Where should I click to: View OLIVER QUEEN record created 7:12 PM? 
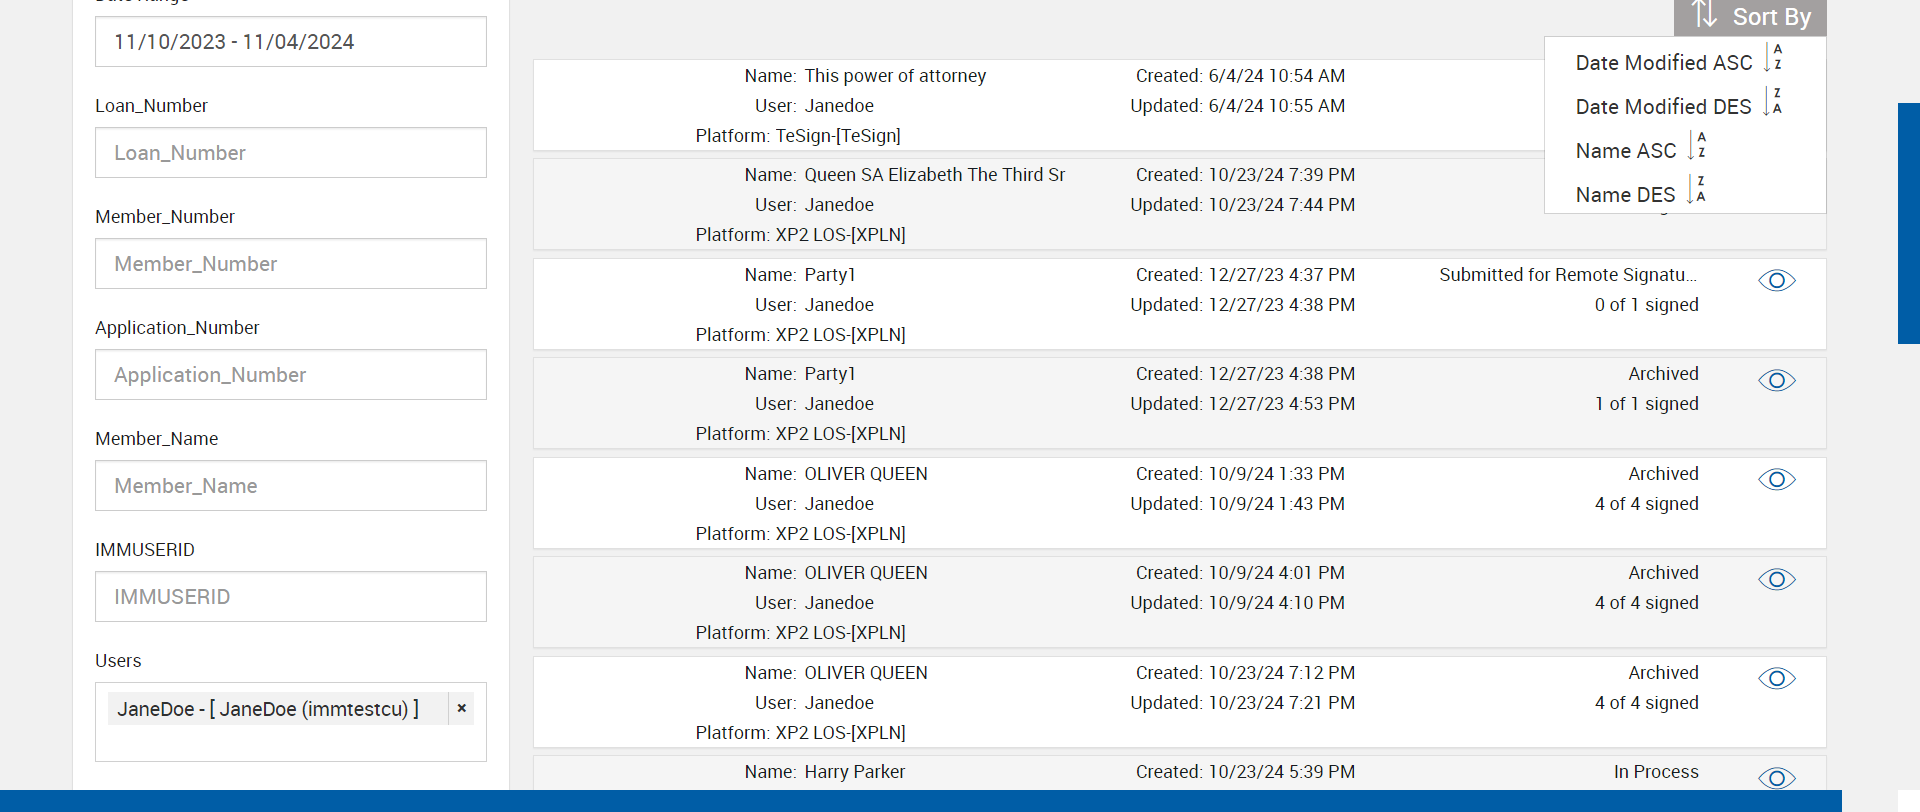1776,679
